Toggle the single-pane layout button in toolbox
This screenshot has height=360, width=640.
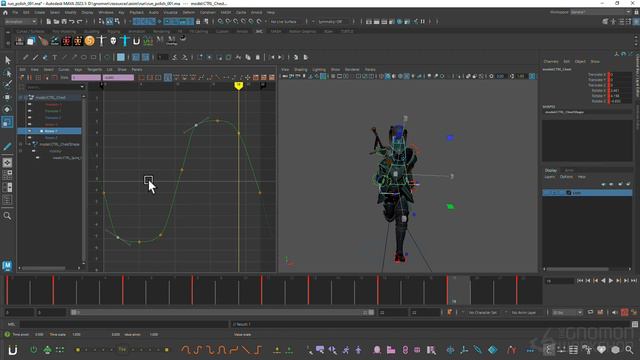[x=7, y=162]
